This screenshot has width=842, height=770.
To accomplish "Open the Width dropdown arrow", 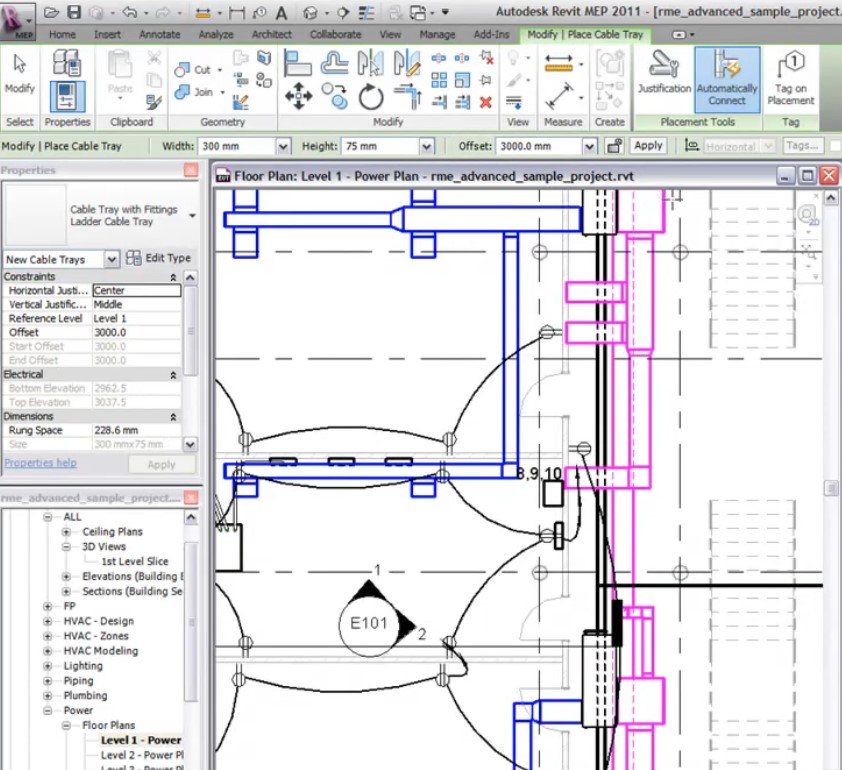I will coord(283,146).
